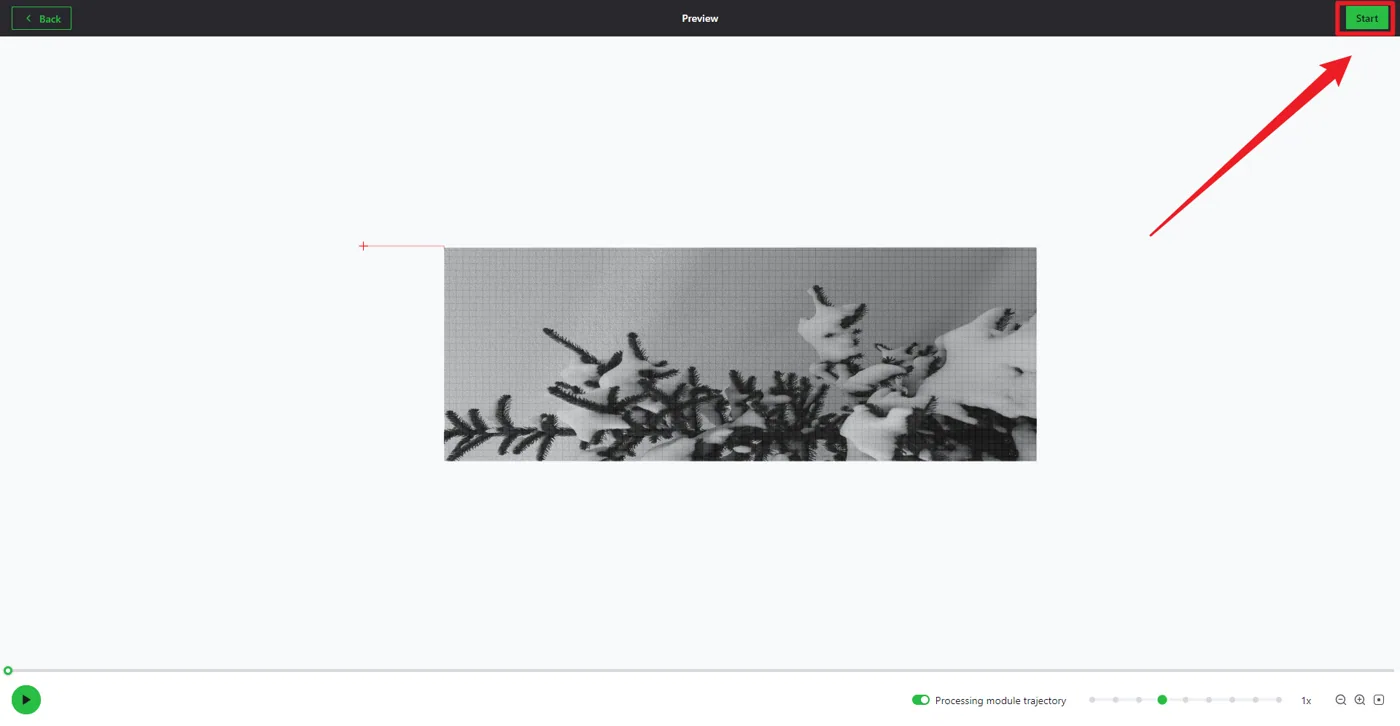
Task: Click the 1x speed label
Action: [1306, 701]
